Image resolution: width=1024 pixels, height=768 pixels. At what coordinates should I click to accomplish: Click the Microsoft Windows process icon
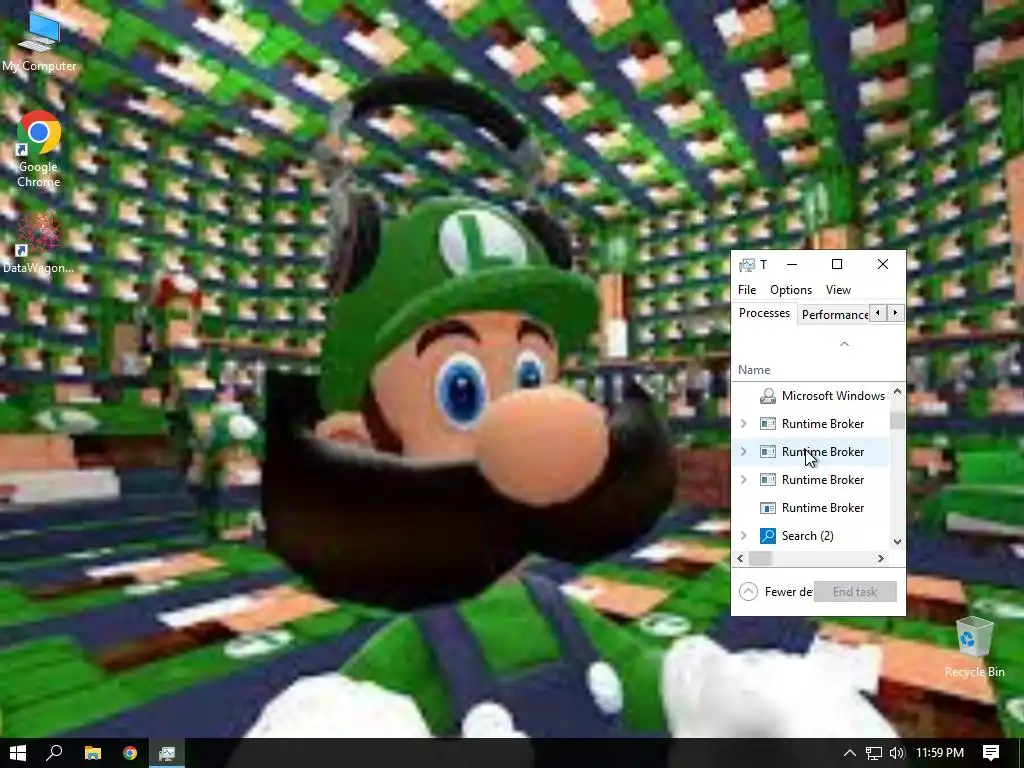768,396
